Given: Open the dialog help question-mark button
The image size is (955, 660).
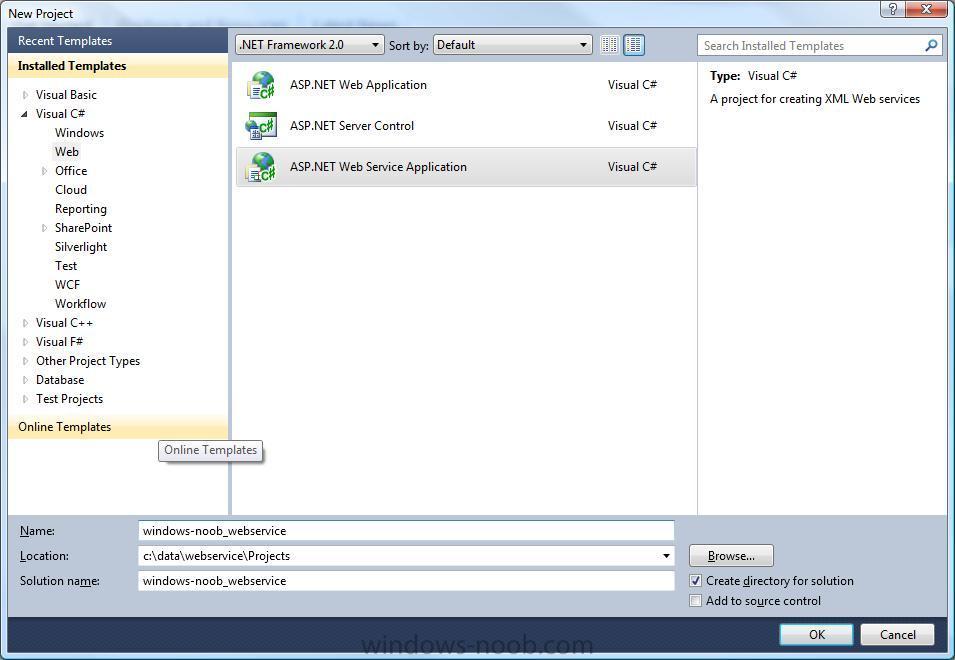Looking at the screenshot, I should pos(892,9).
